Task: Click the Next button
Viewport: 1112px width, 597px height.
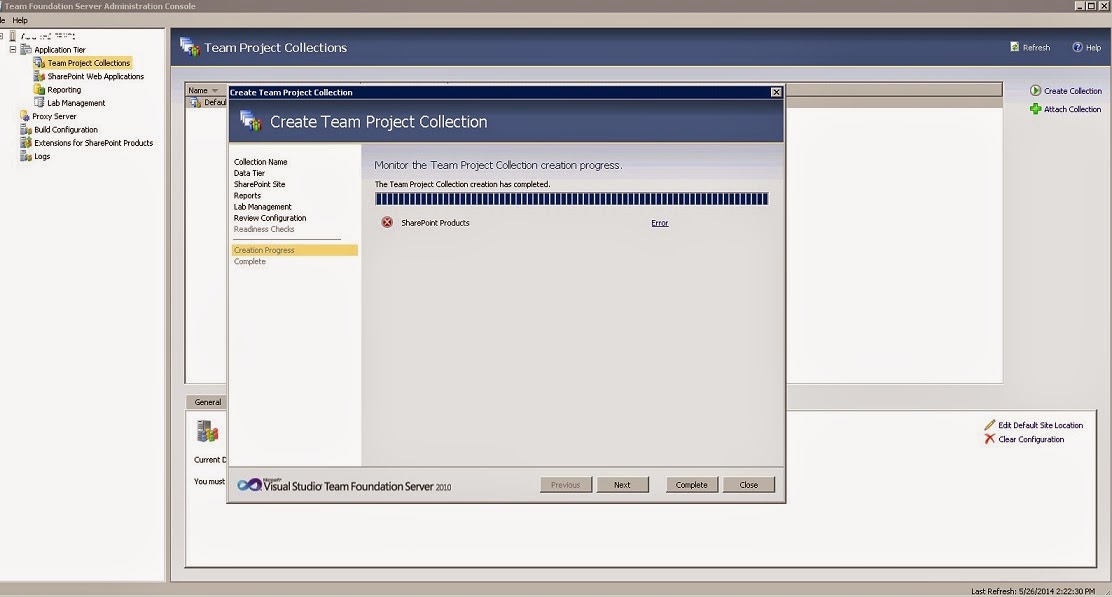Action: coord(622,485)
